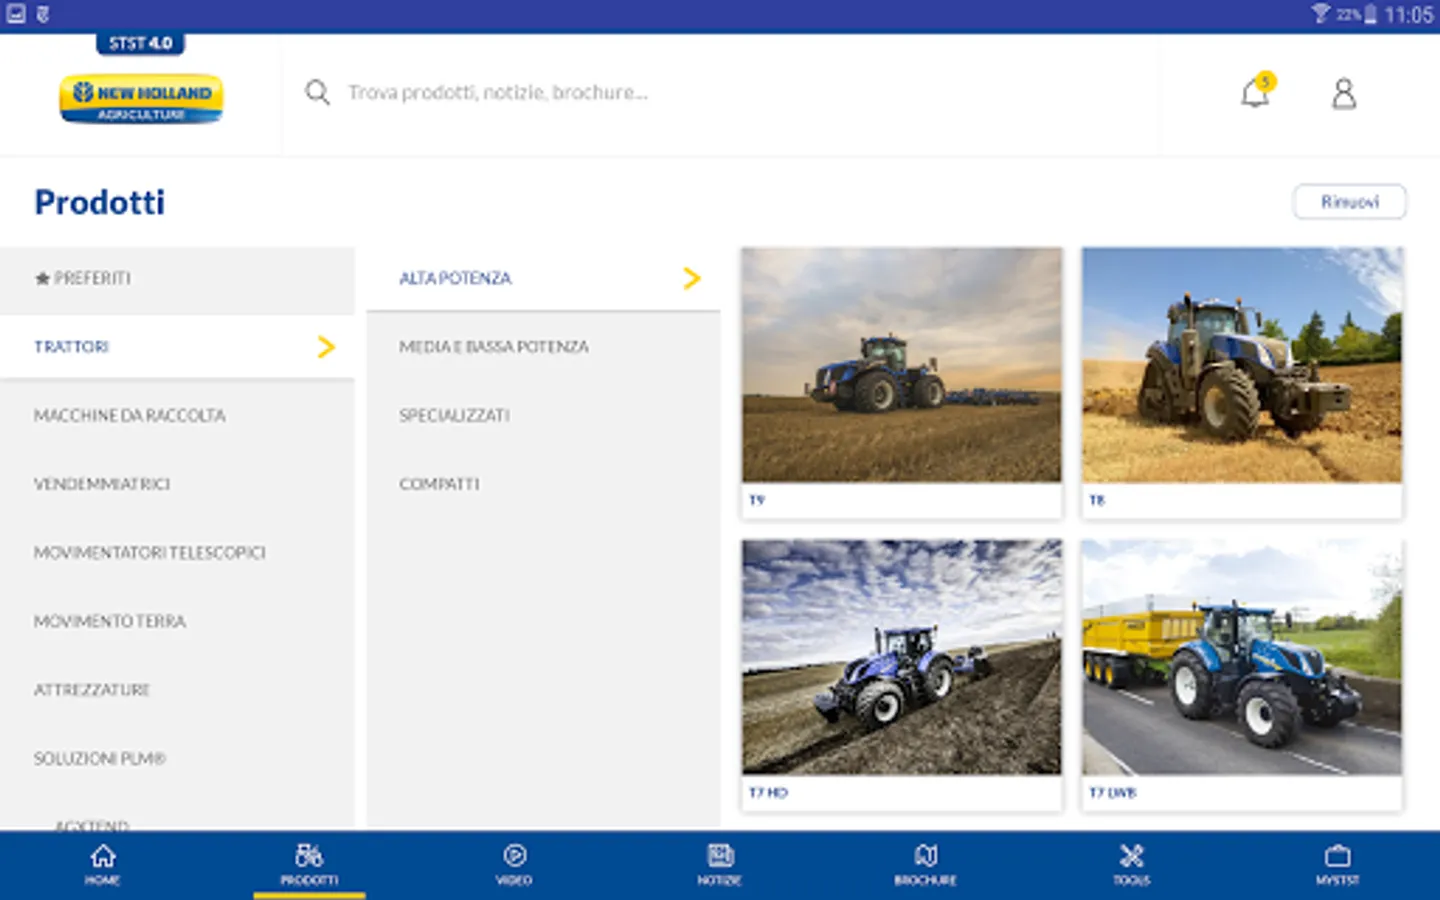Screen dimensions: 1440x900
Task: Select Macchine da Raccolta category
Action: pyautogui.click(x=177, y=415)
